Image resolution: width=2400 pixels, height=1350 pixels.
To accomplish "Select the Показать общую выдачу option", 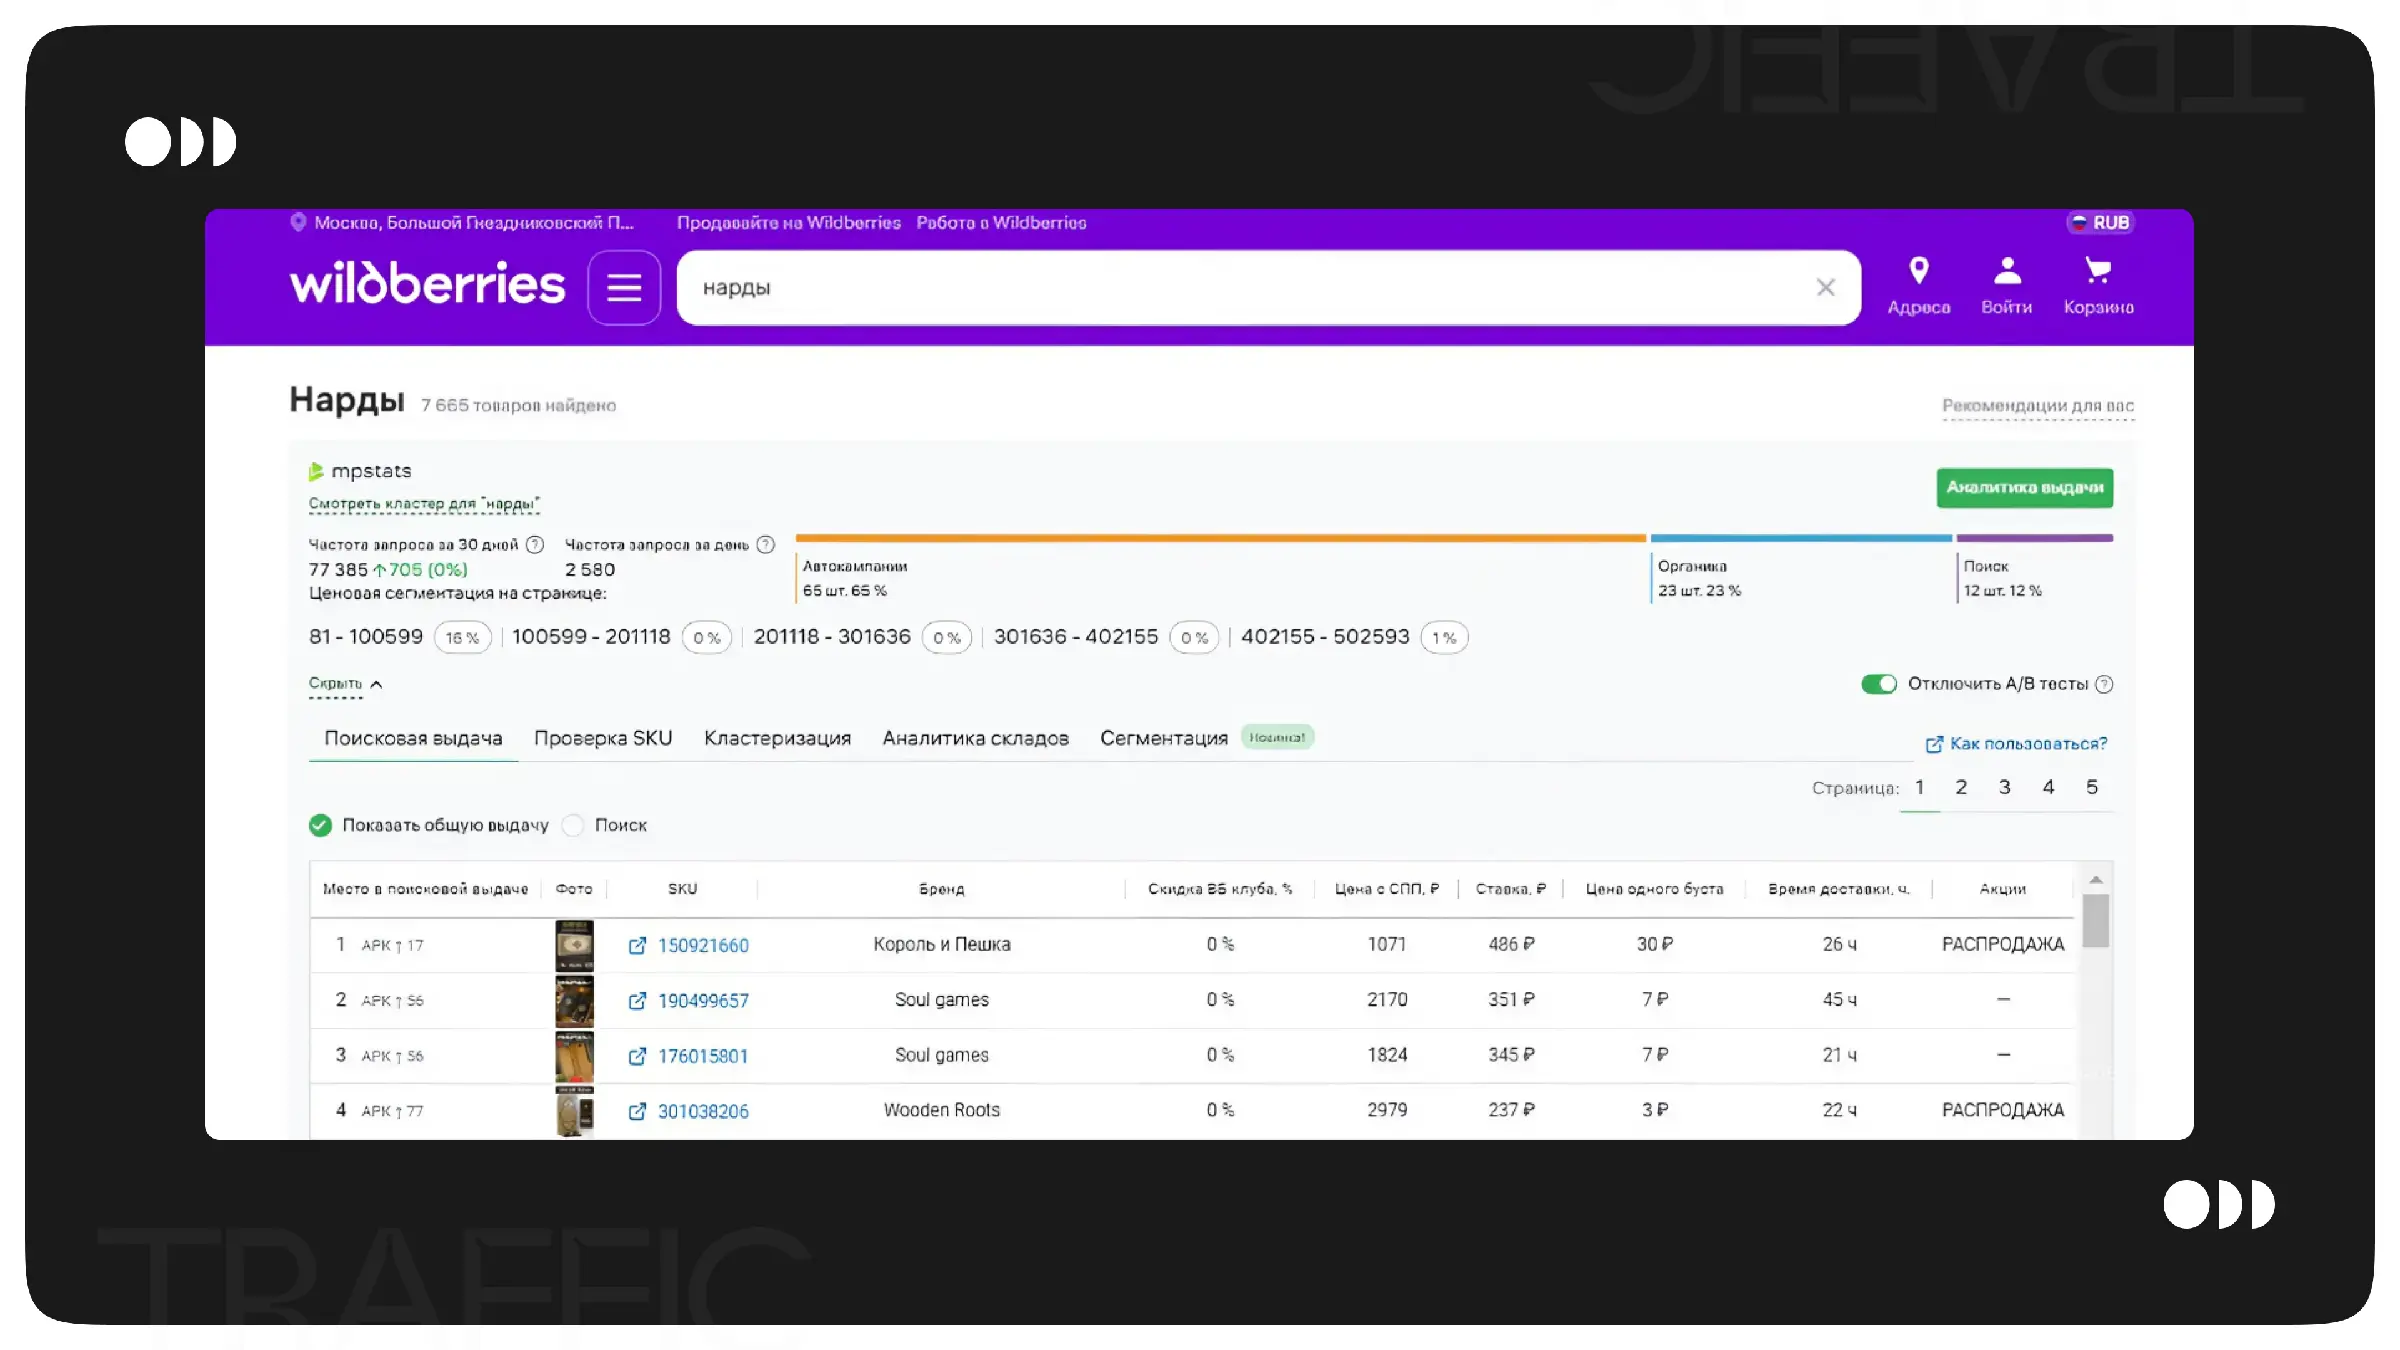I will point(320,825).
